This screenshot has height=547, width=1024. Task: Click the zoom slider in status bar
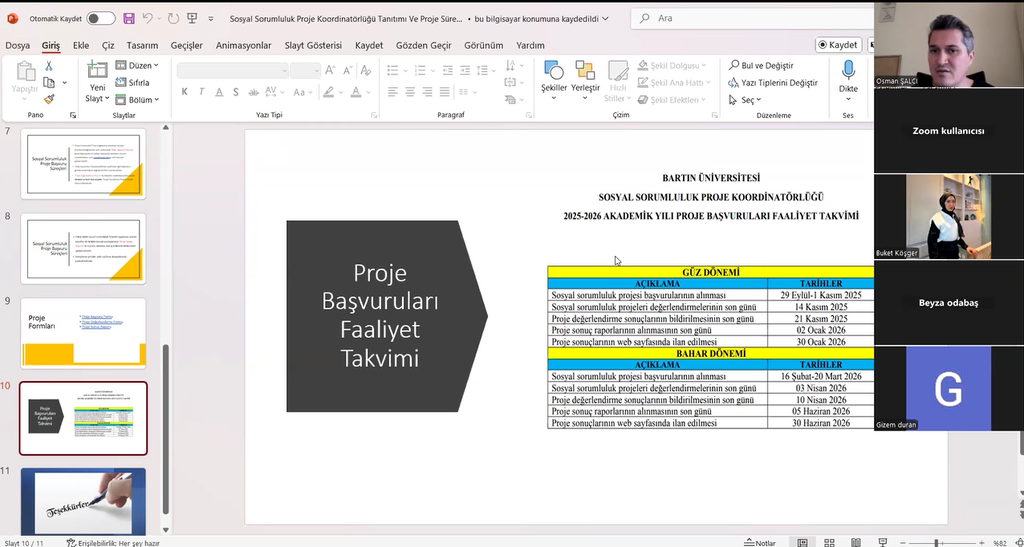click(936, 542)
